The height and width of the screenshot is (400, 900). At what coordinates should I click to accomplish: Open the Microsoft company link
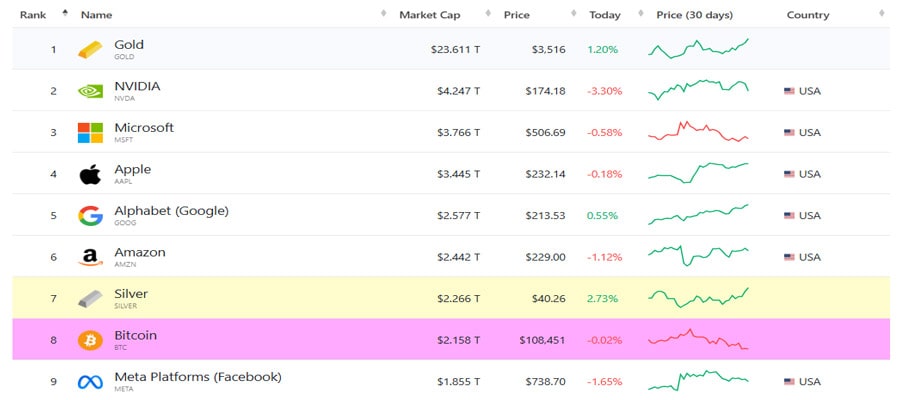click(x=144, y=127)
